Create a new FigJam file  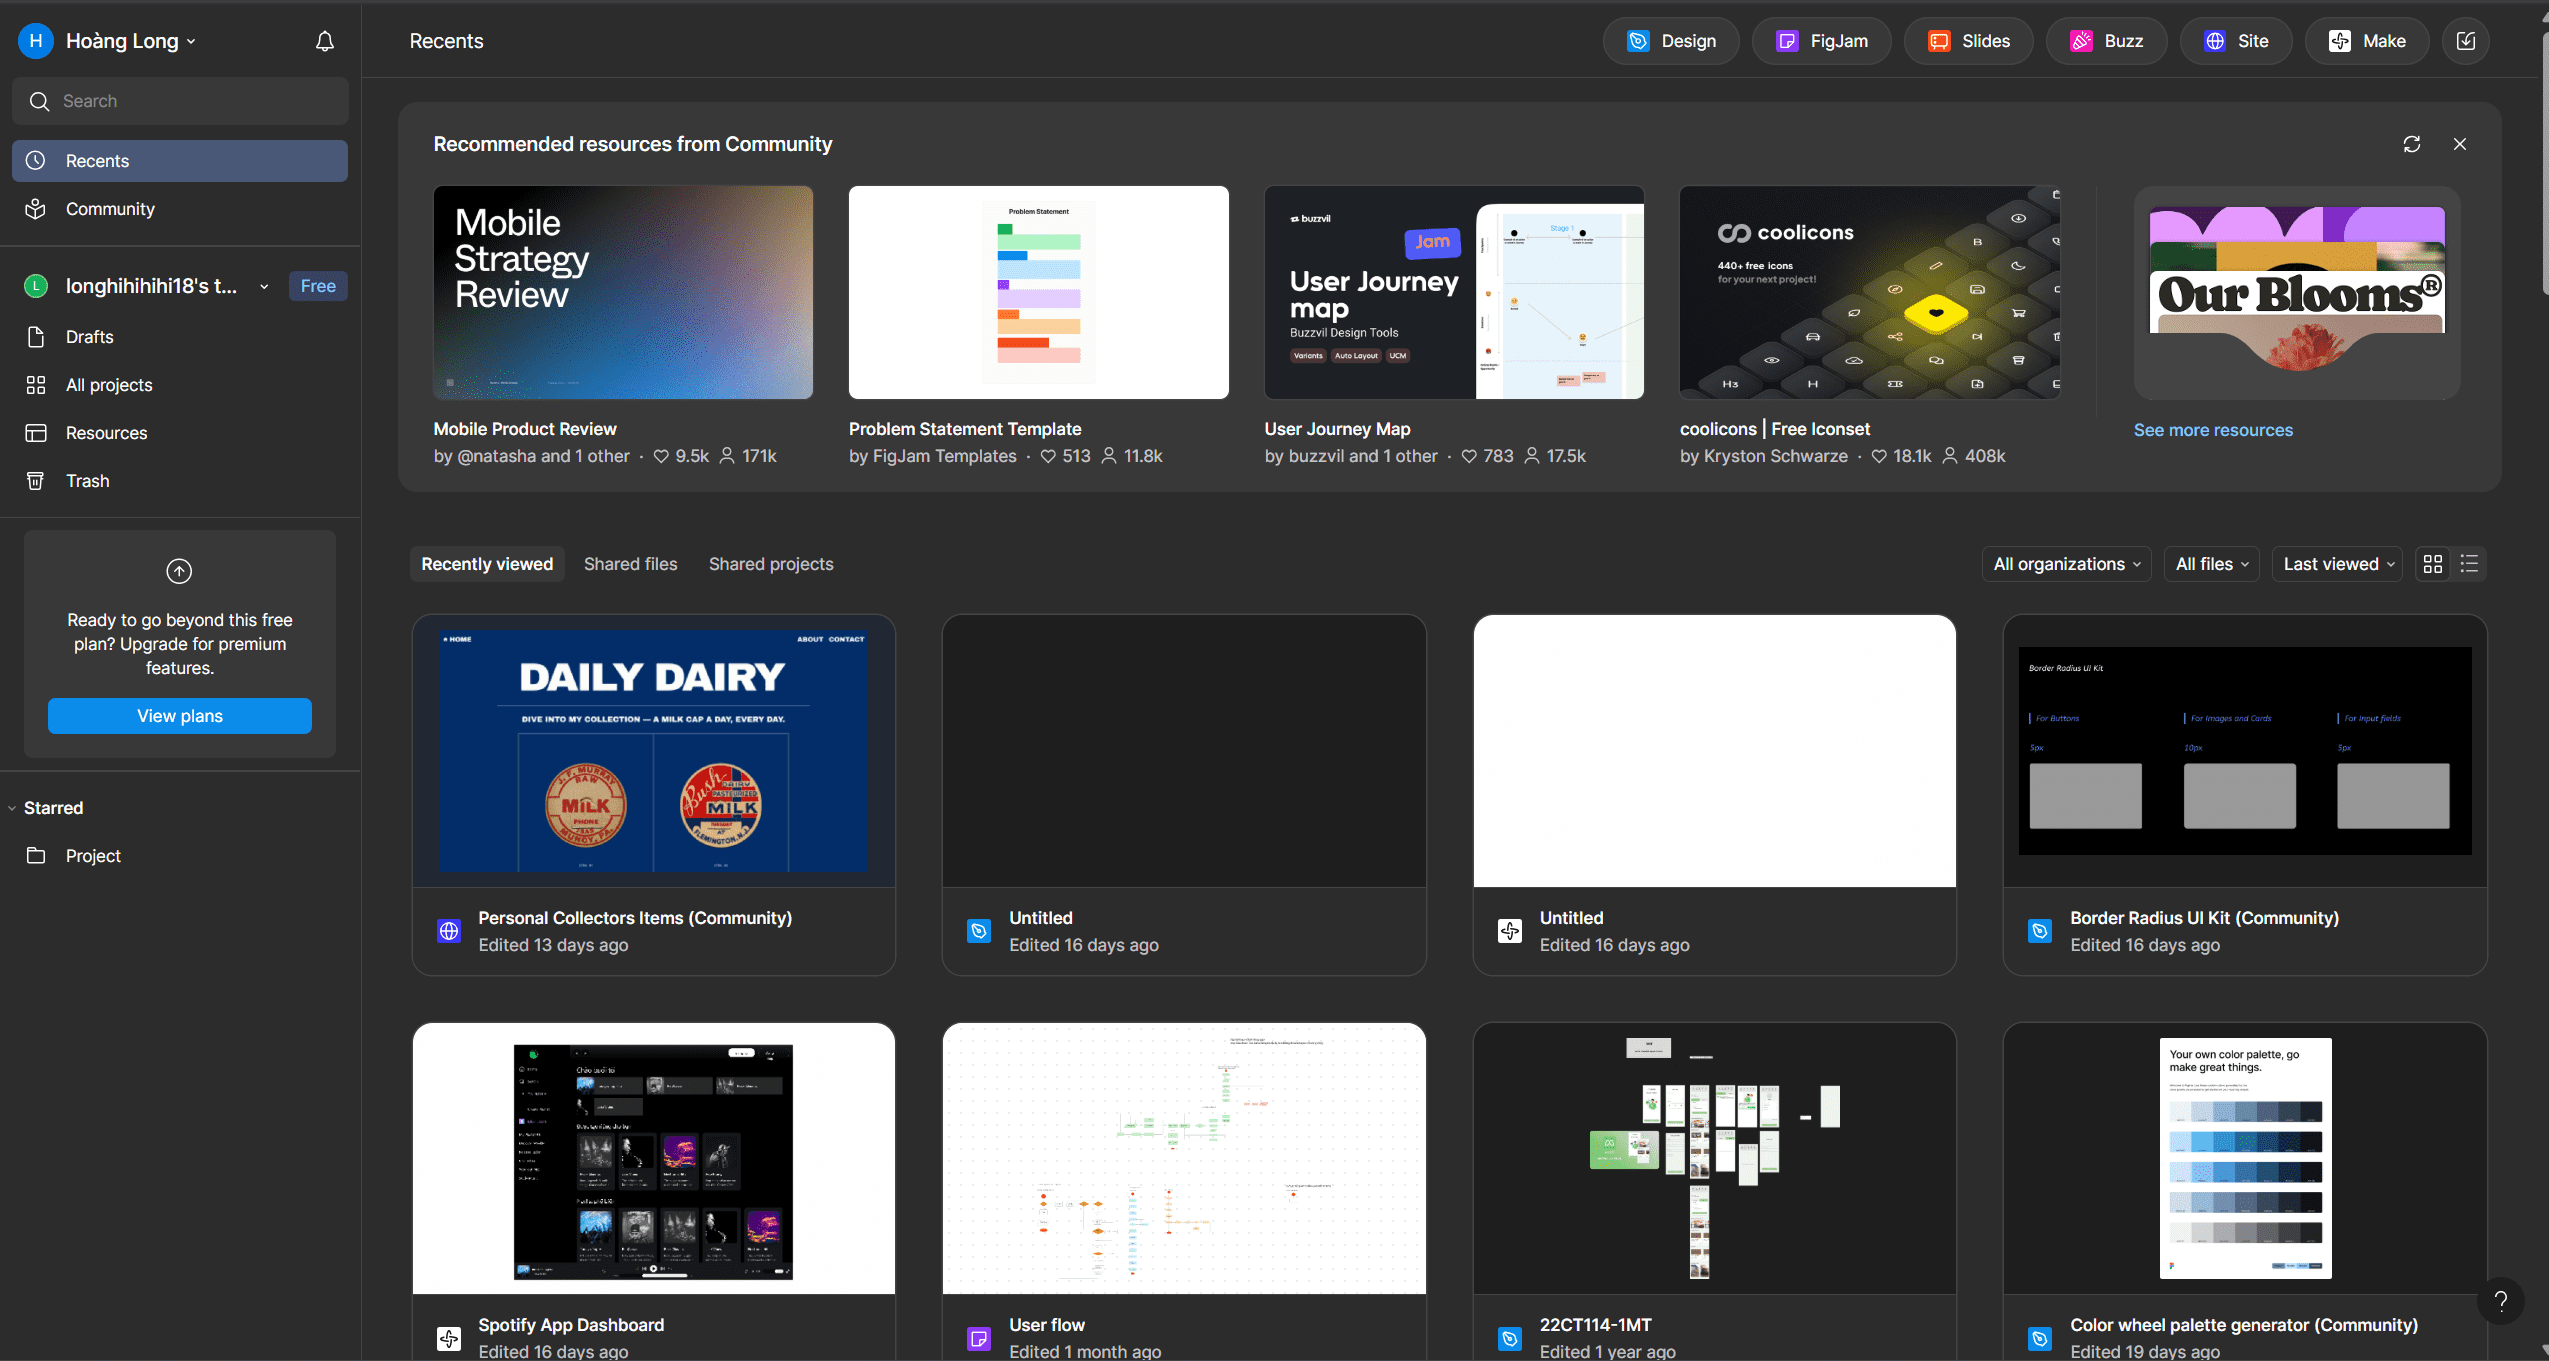(1821, 41)
